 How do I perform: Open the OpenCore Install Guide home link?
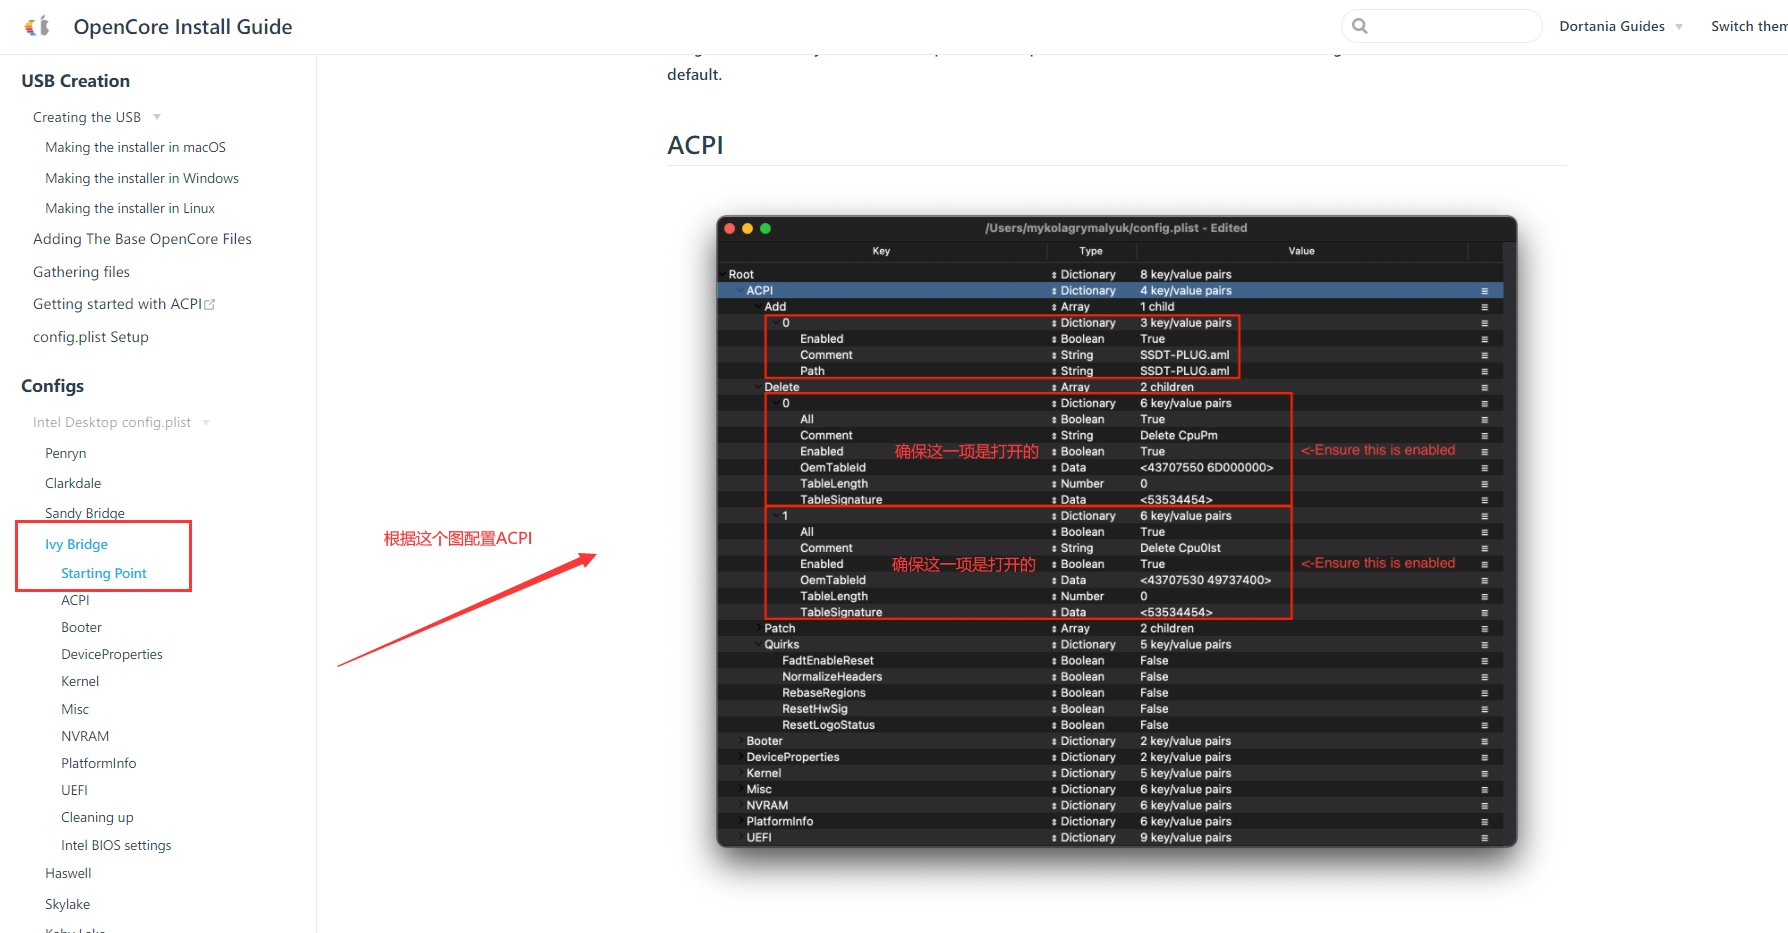coord(183,27)
